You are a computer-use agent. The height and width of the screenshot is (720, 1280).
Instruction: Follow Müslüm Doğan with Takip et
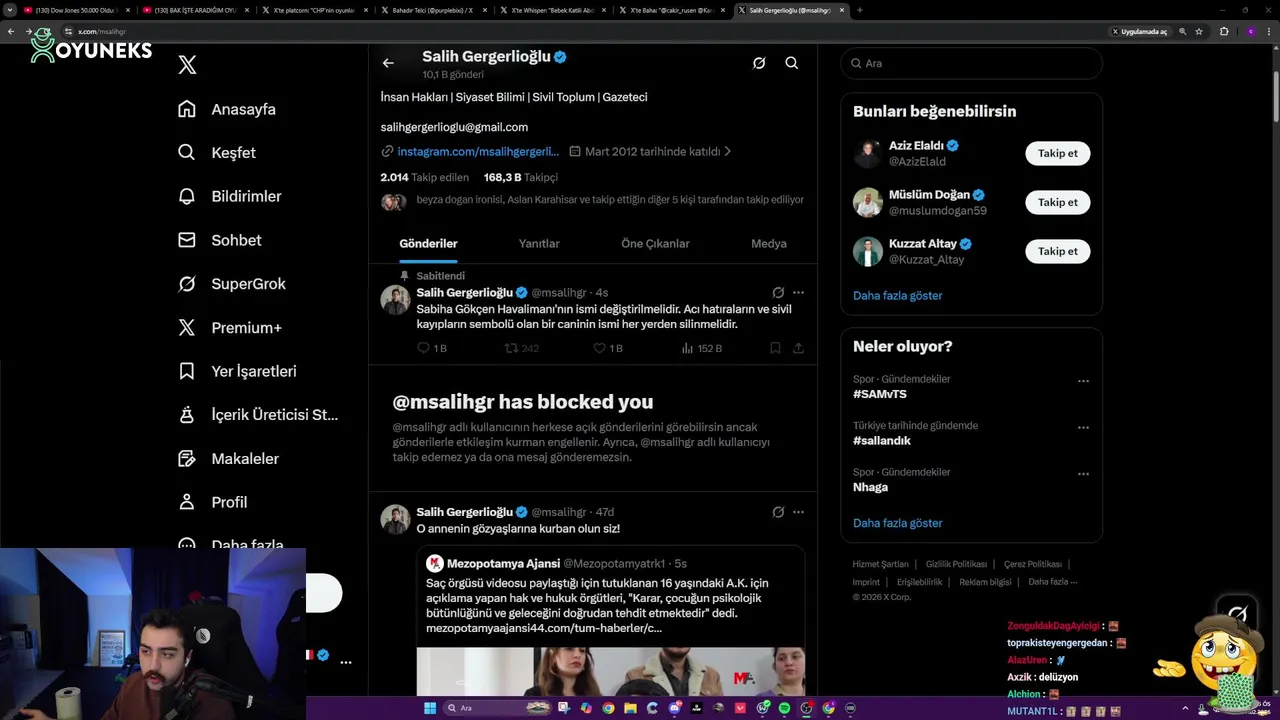click(1057, 202)
